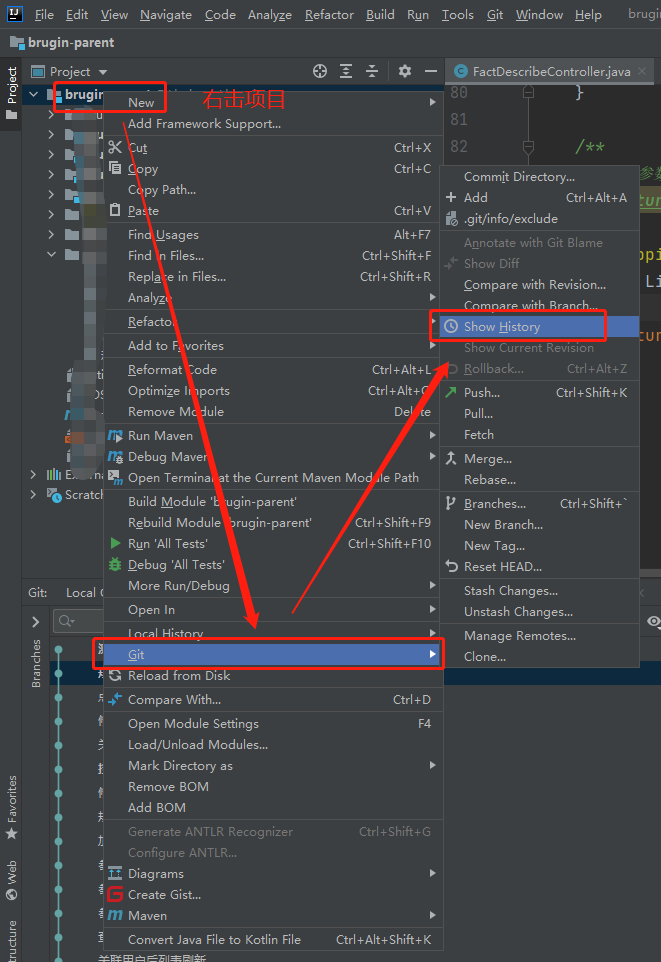
Task: Collapse the brugin-parent root tree node
Action: [x=34, y=94]
